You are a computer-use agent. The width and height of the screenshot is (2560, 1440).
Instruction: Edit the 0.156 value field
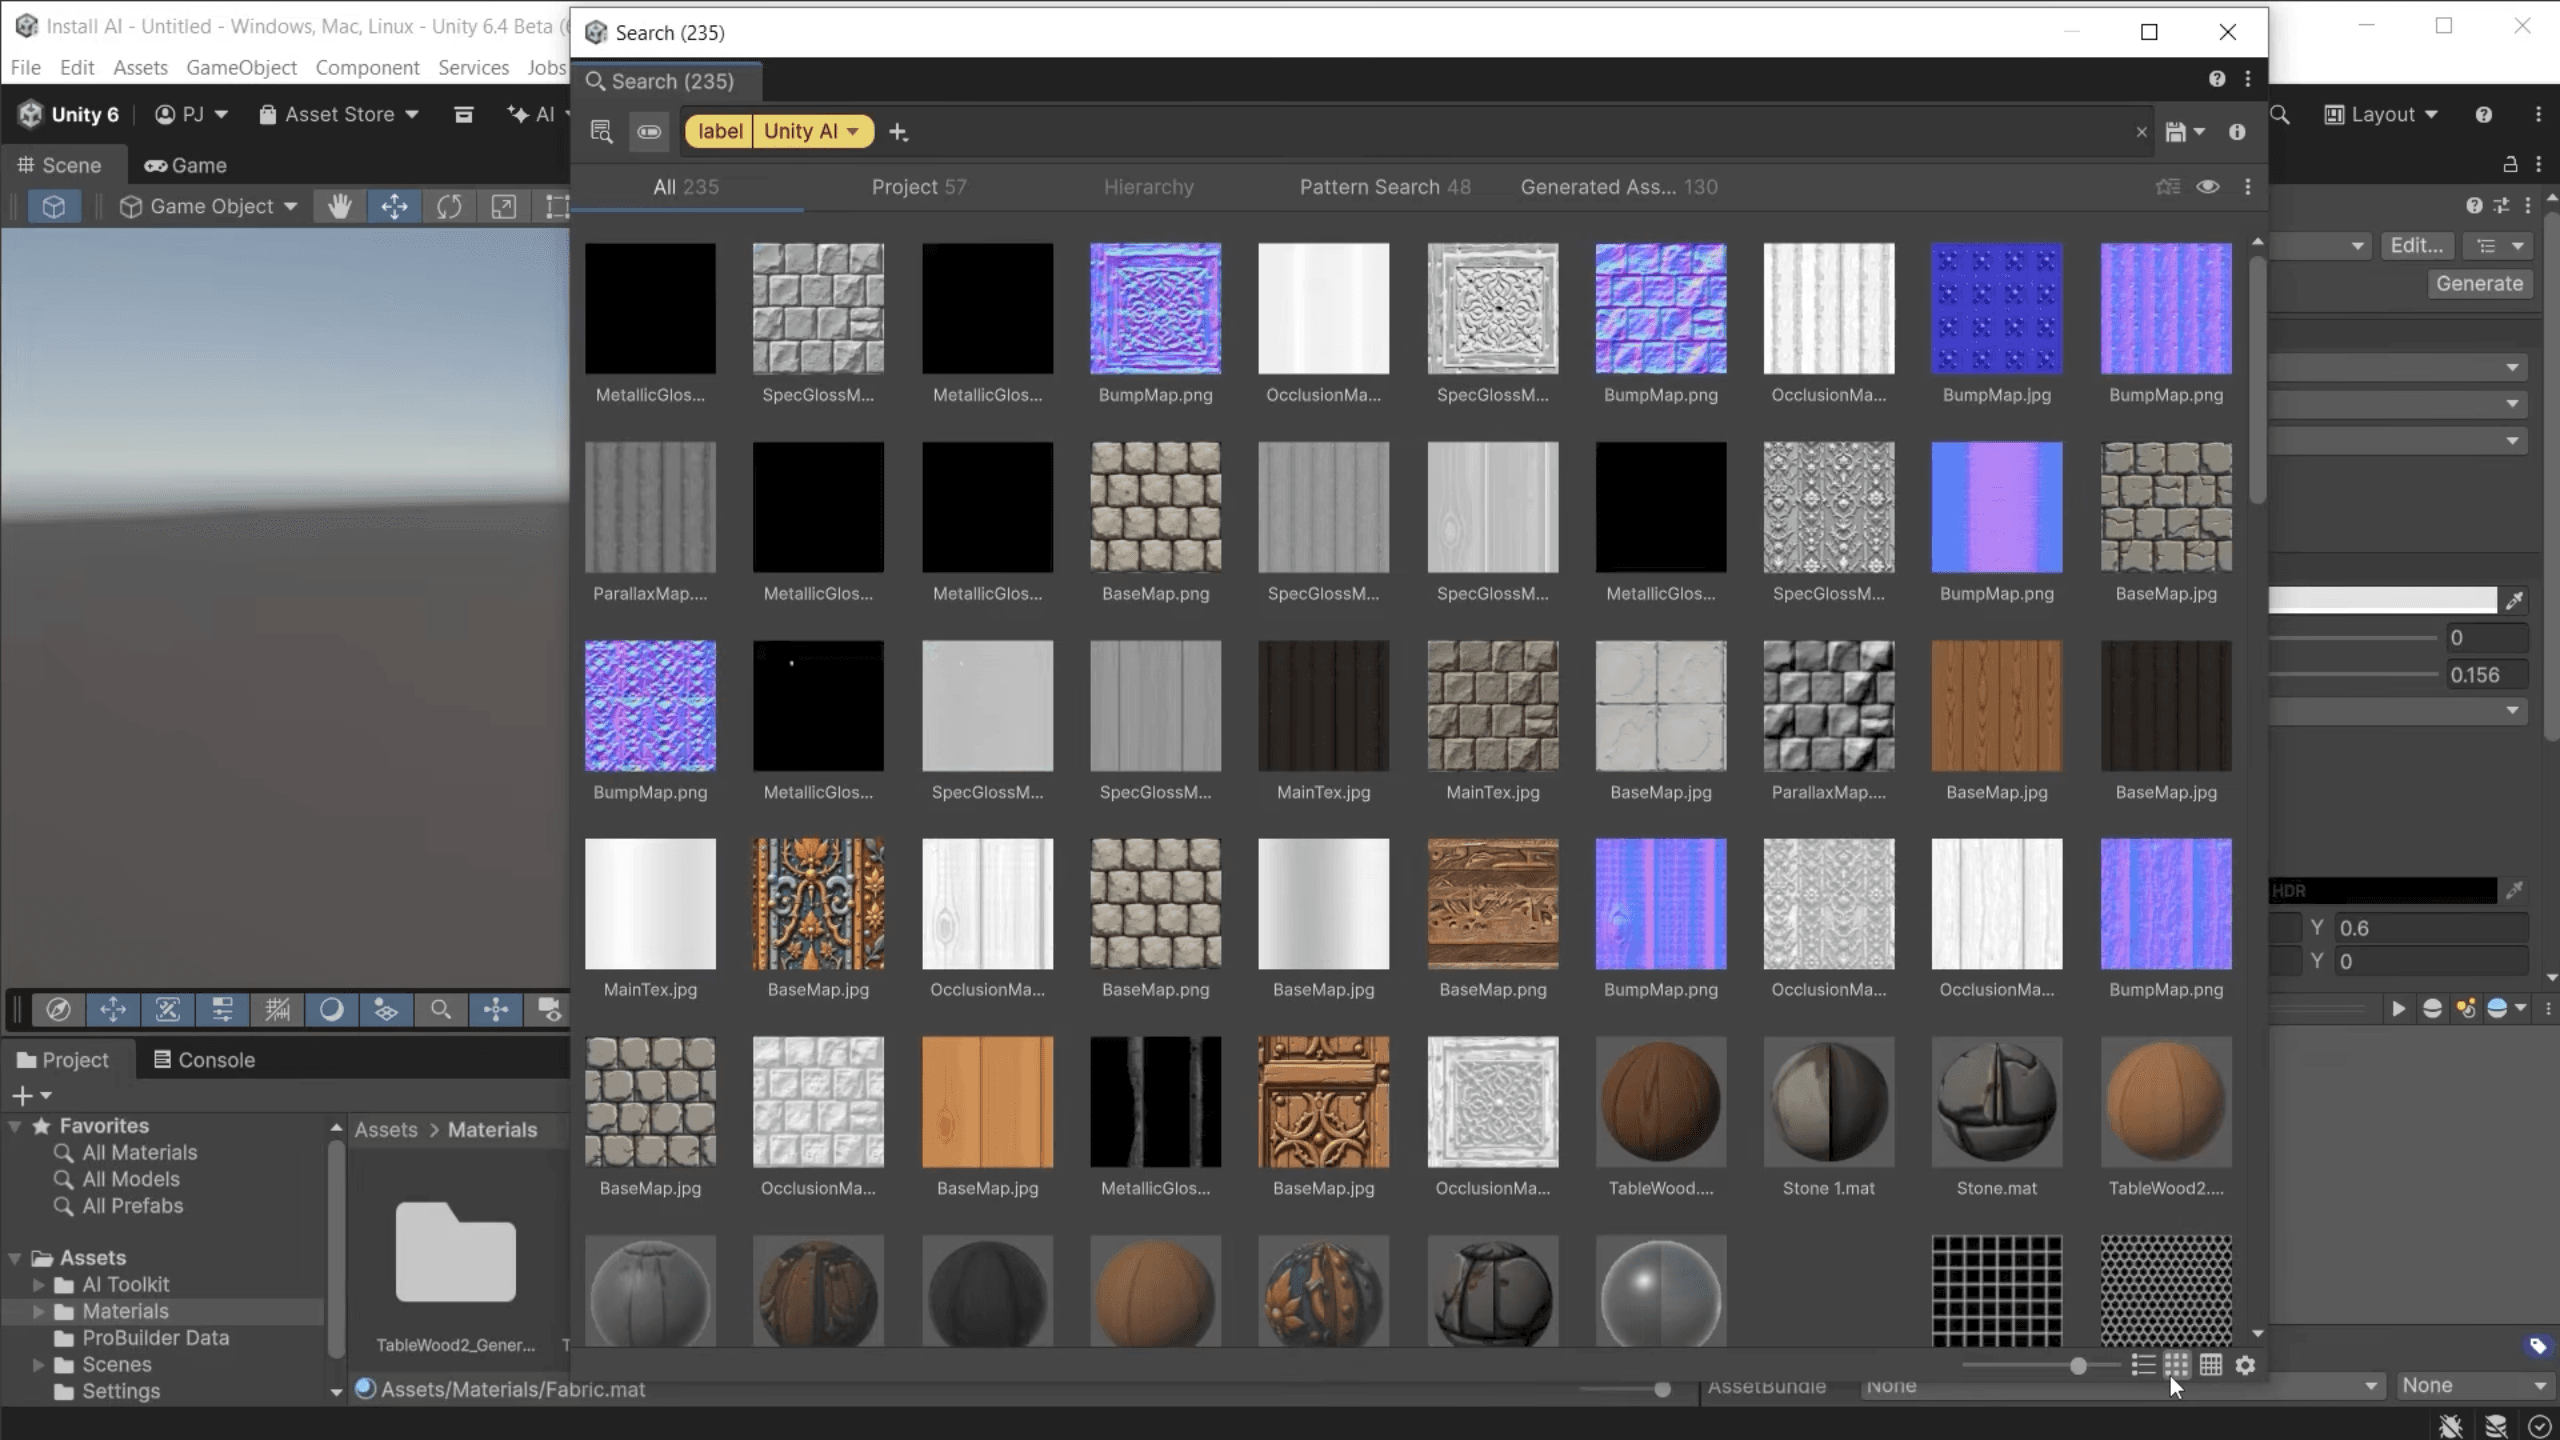pyautogui.click(x=2487, y=675)
